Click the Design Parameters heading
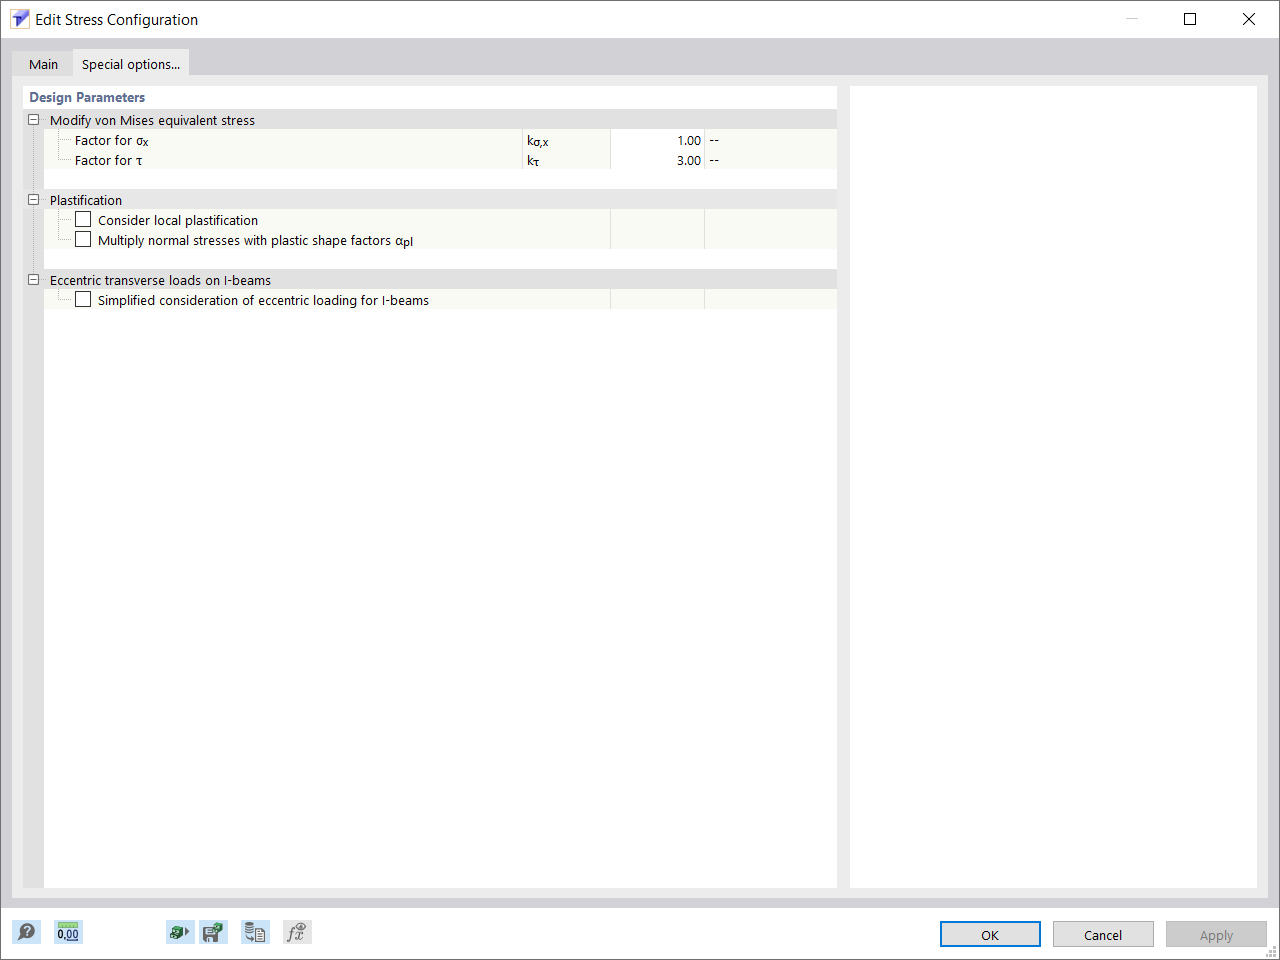The image size is (1280, 960). [x=87, y=97]
